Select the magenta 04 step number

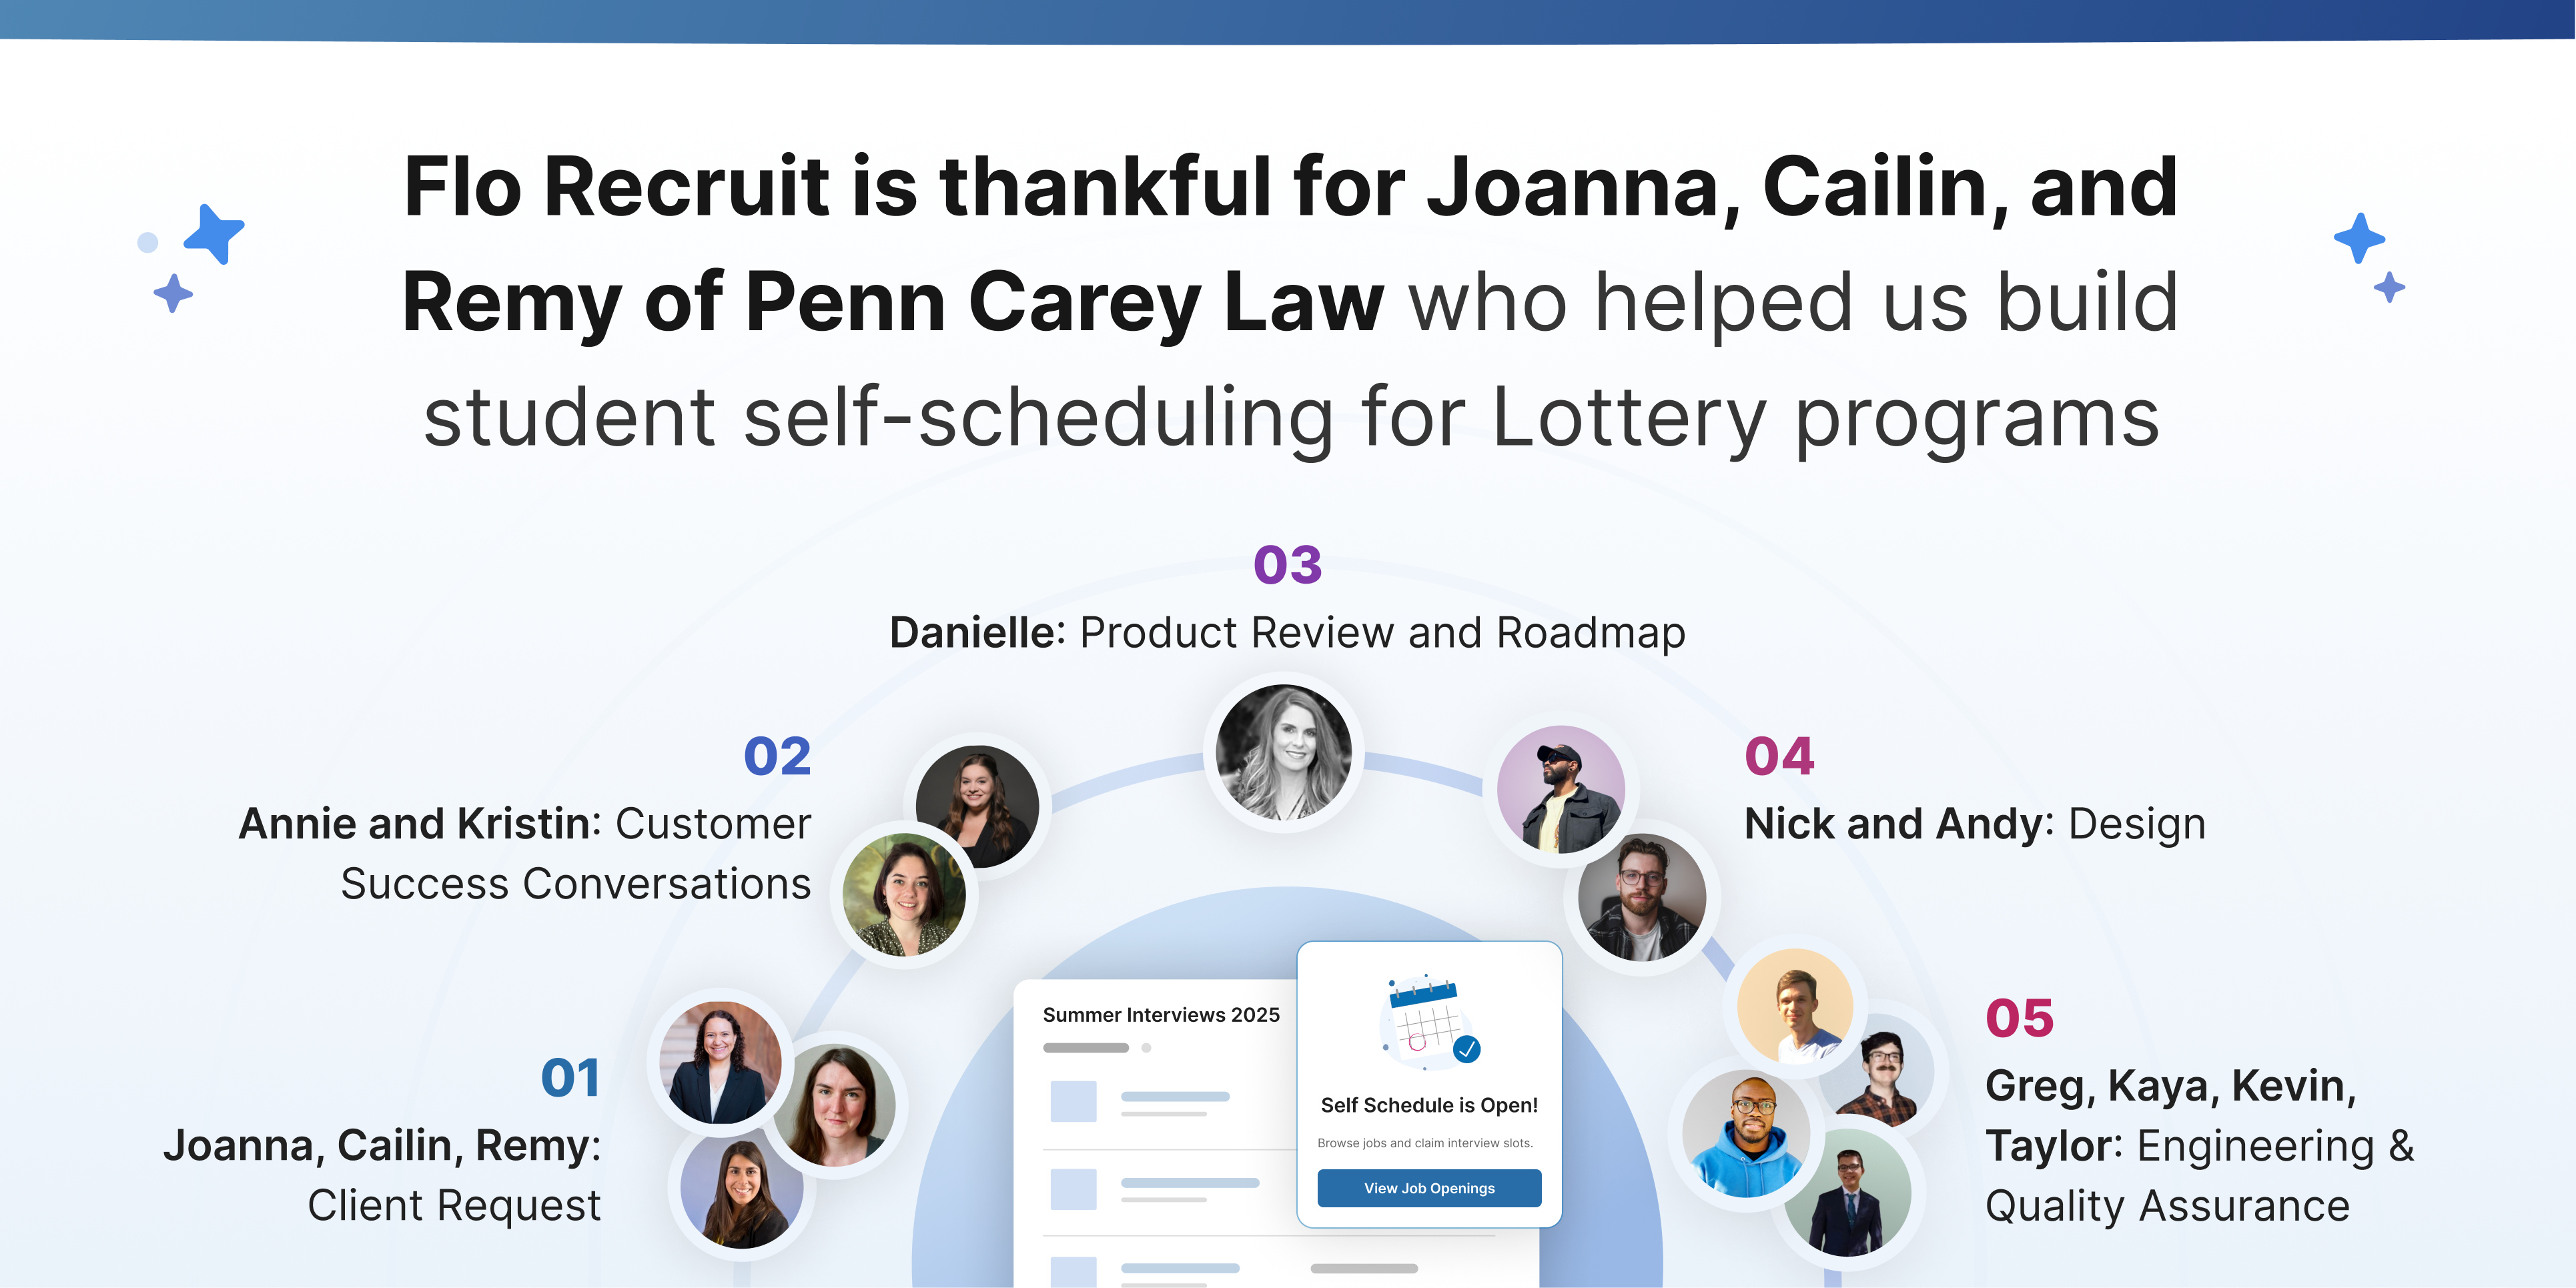point(1779,756)
